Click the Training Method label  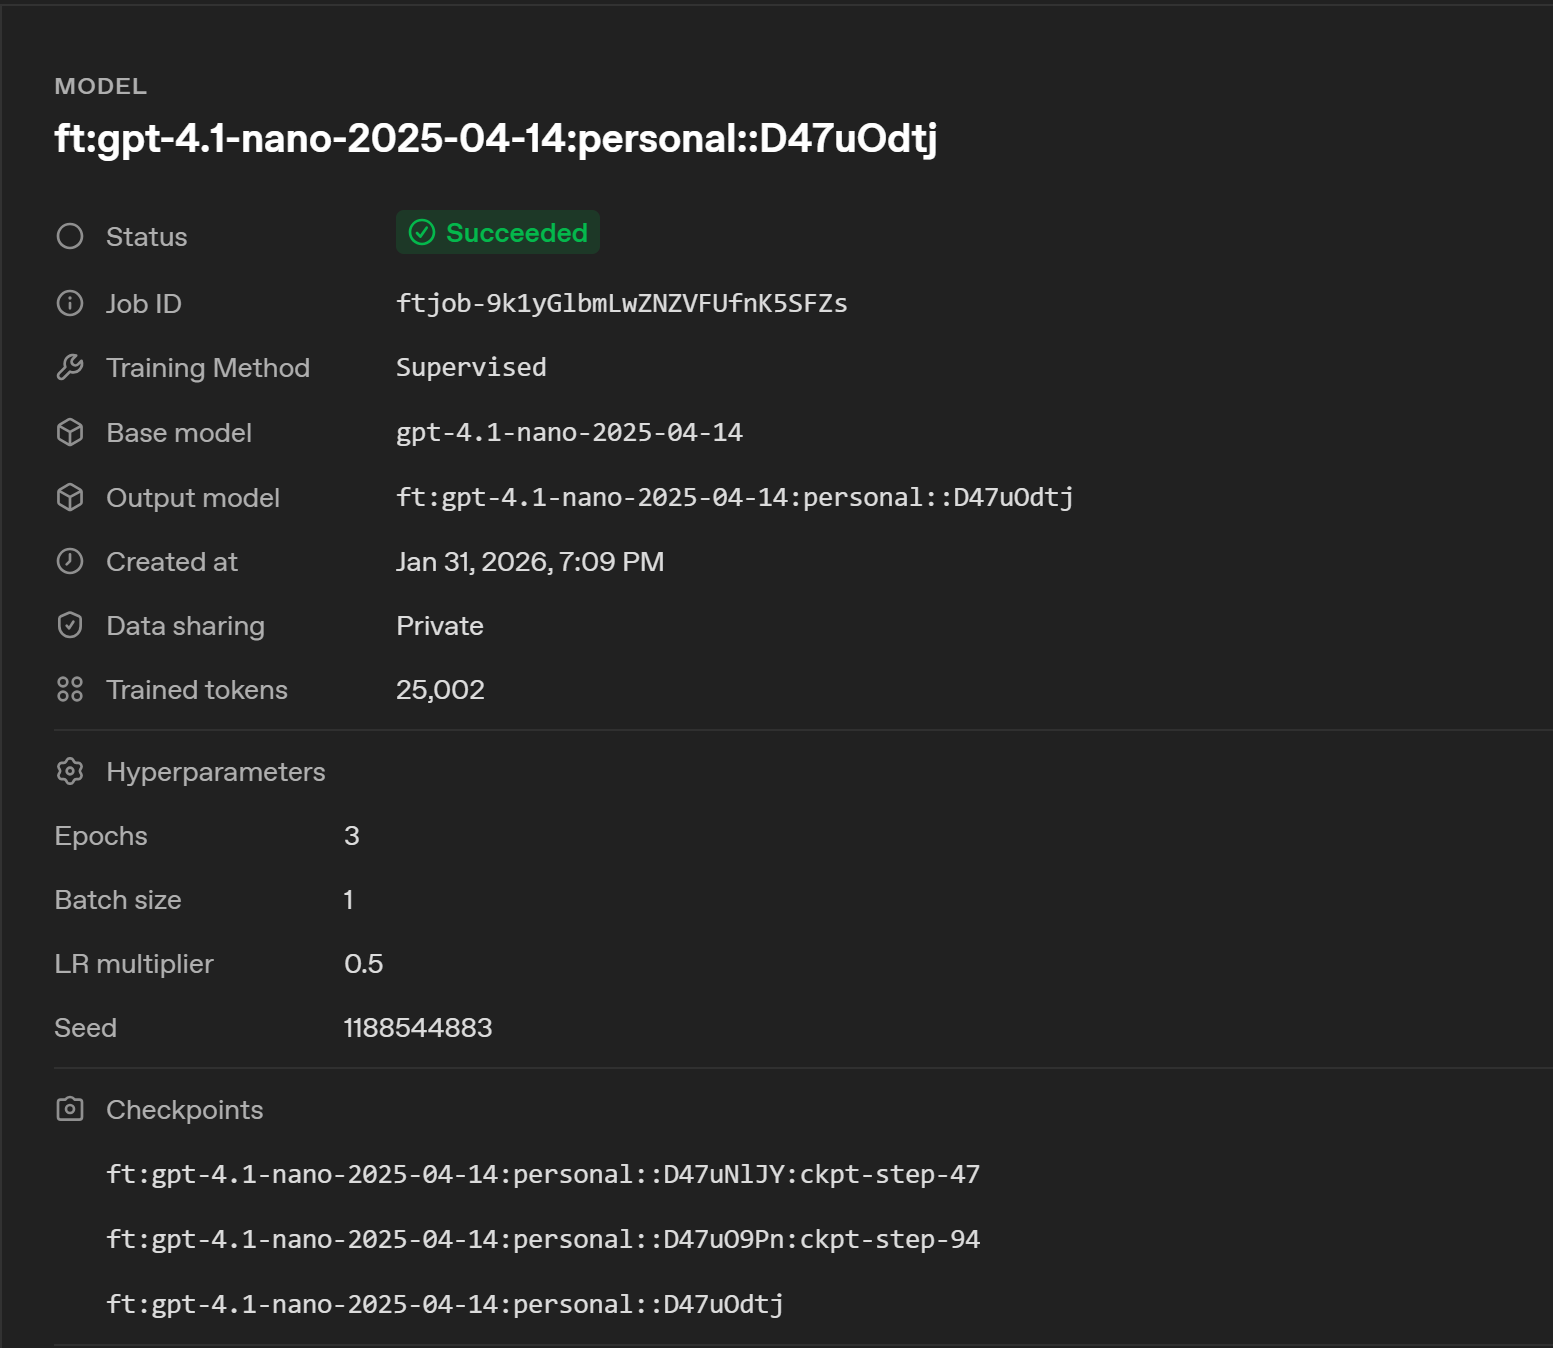click(x=208, y=368)
